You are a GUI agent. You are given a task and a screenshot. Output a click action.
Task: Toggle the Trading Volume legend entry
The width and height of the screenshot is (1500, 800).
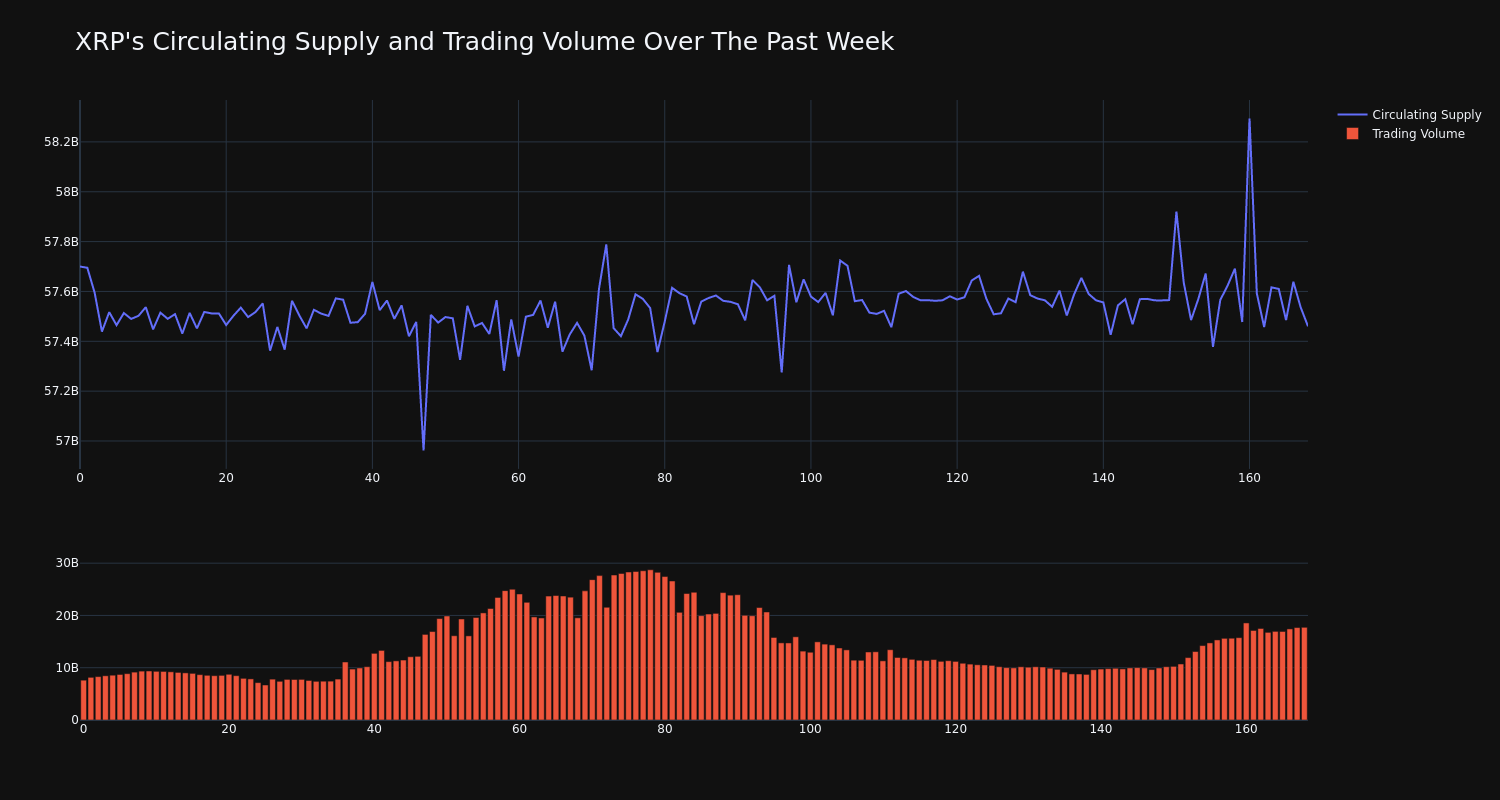[1410, 134]
